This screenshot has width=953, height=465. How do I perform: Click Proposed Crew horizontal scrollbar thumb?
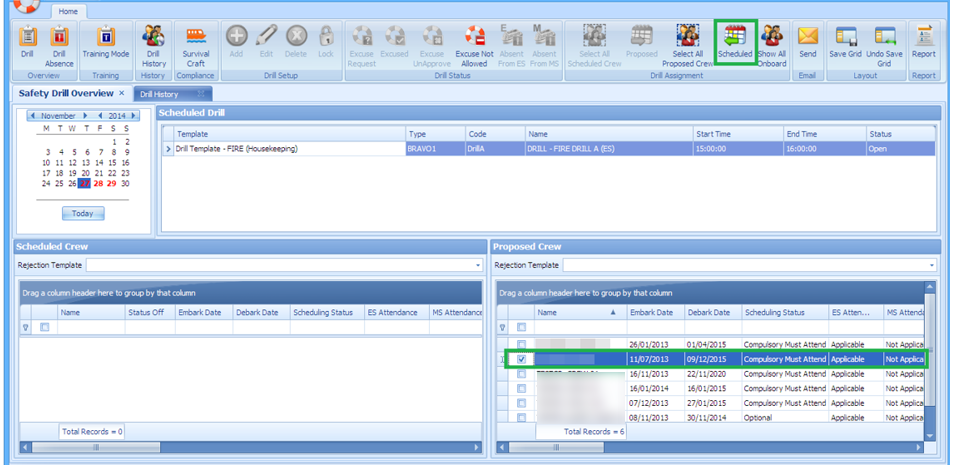[556, 447]
